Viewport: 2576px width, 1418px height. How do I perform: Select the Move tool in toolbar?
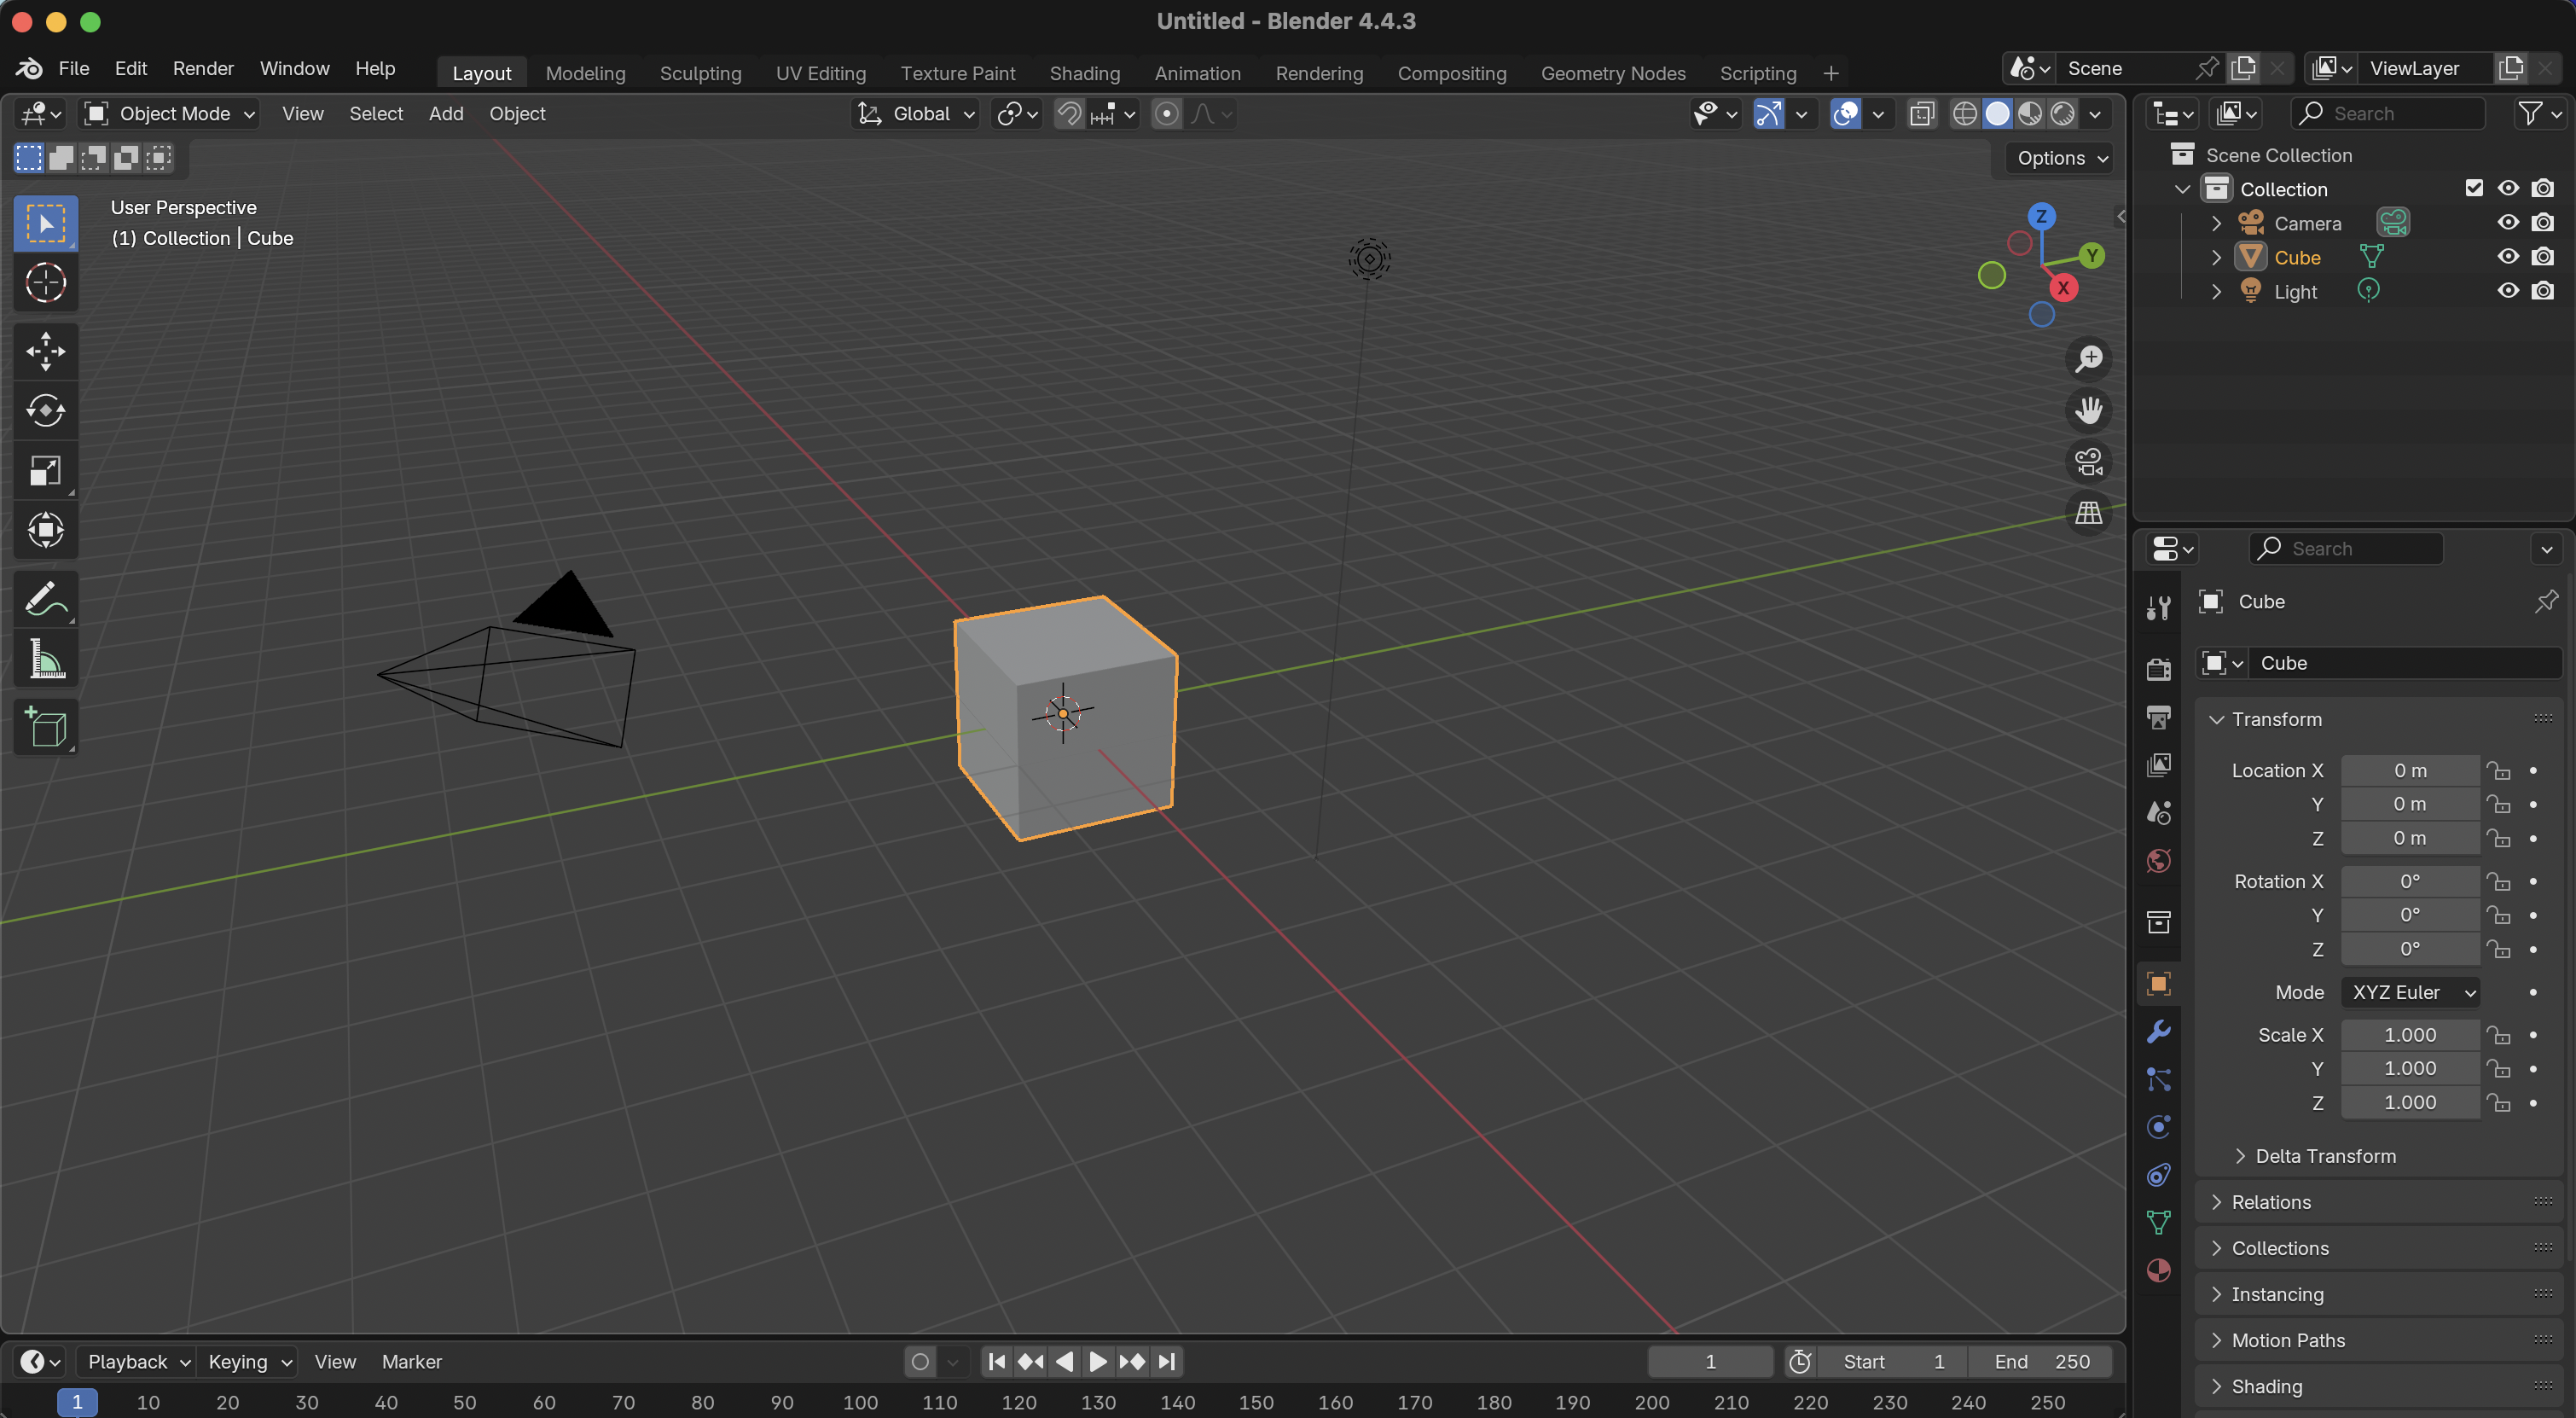click(x=45, y=351)
